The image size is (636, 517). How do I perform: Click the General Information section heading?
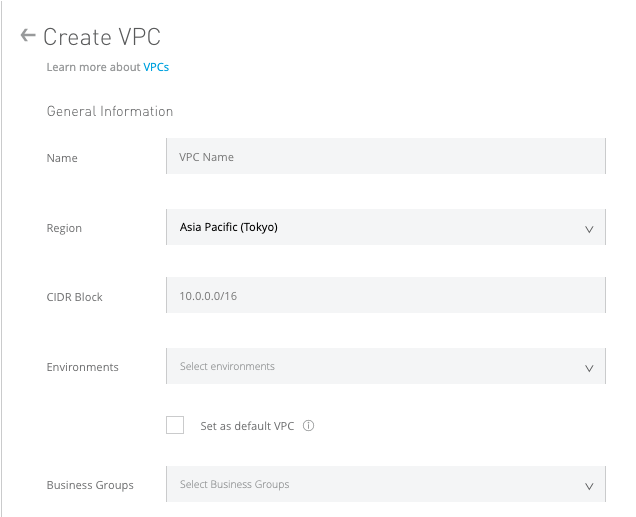(x=110, y=111)
